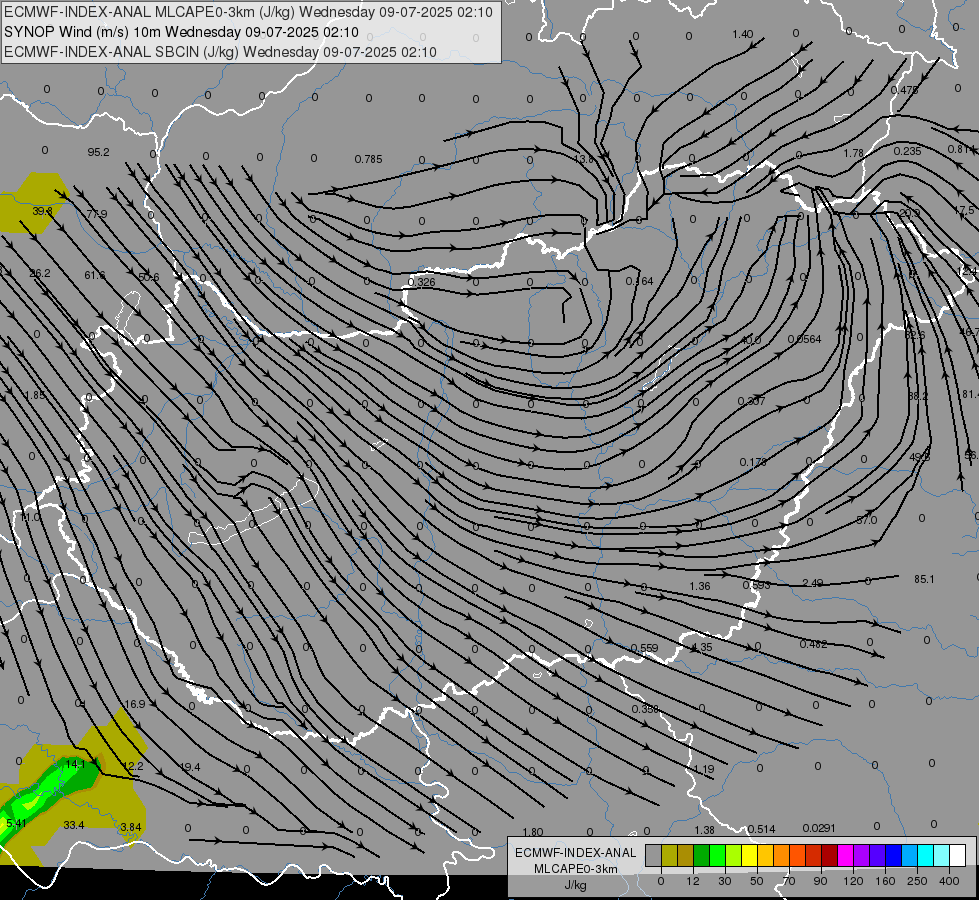Click the 14.1 value in green area
Screen dimensions: 979x900
point(75,764)
